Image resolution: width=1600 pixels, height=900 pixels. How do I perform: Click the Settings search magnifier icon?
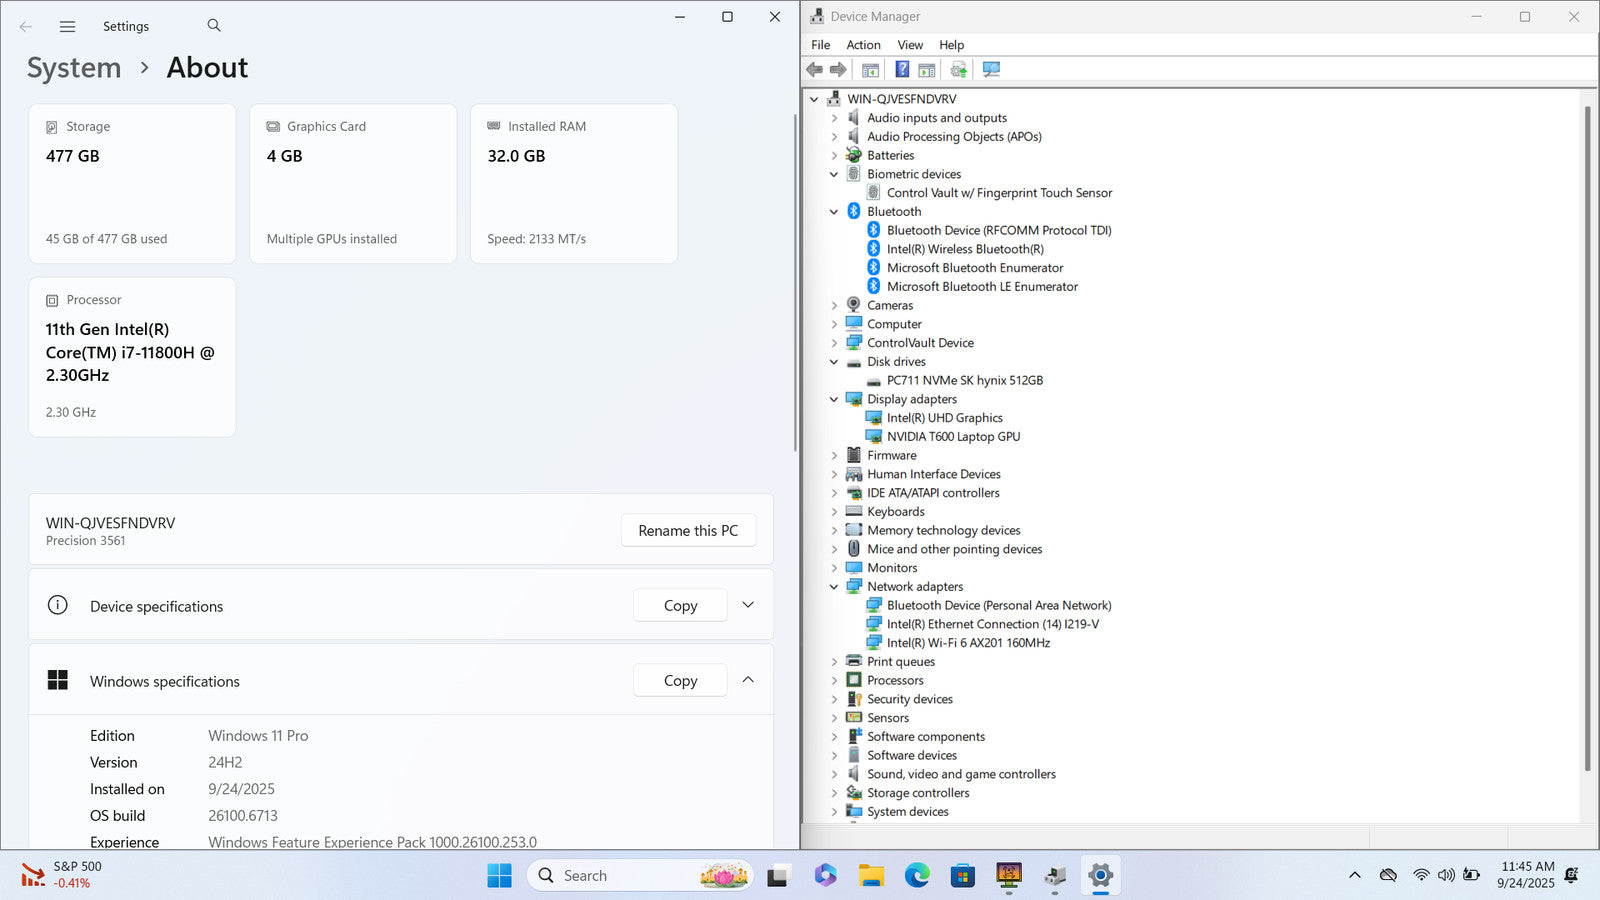click(214, 26)
